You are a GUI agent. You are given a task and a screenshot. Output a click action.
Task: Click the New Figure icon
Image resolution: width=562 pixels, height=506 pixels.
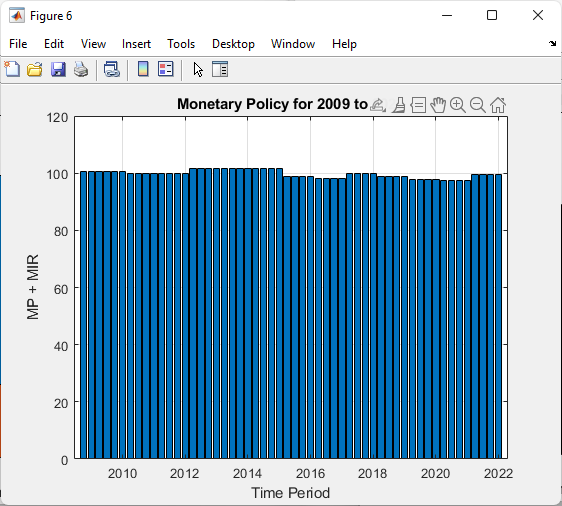click(12, 69)
